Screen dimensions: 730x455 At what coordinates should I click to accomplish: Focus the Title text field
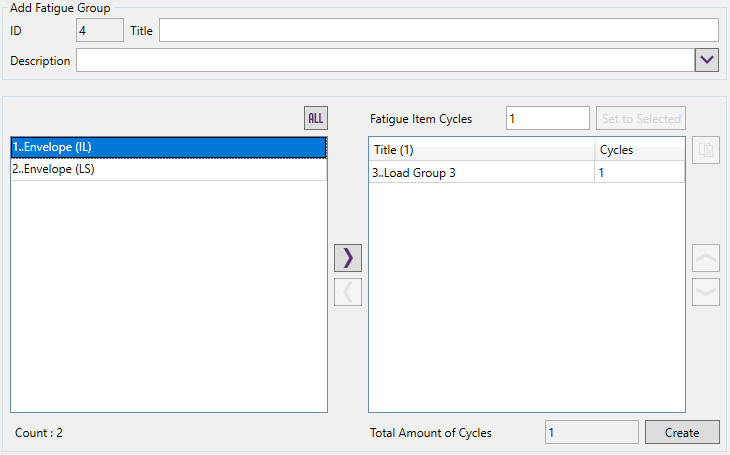438,31
